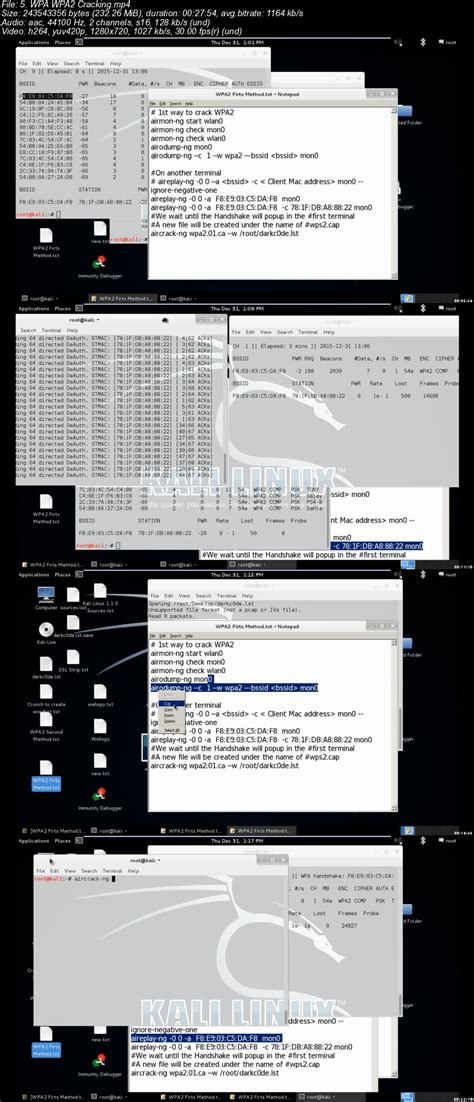Open Applications menu in the 1:17 PM frame
The width and height of the screenshot is (474, 1102).
tap(34, 841)
